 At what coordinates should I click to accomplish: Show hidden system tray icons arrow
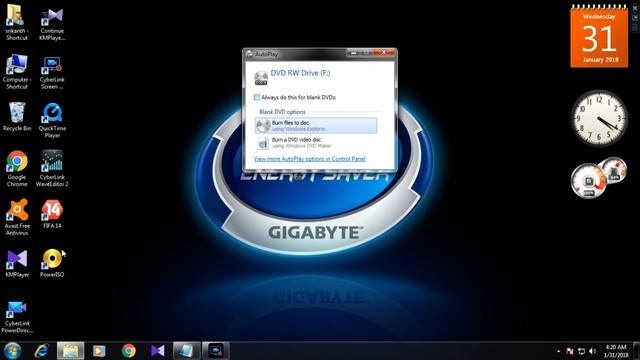[x=558, y=351]
